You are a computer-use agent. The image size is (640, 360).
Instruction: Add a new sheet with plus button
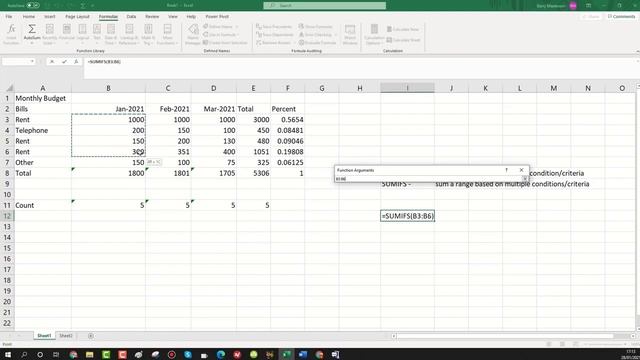point(91,336)
